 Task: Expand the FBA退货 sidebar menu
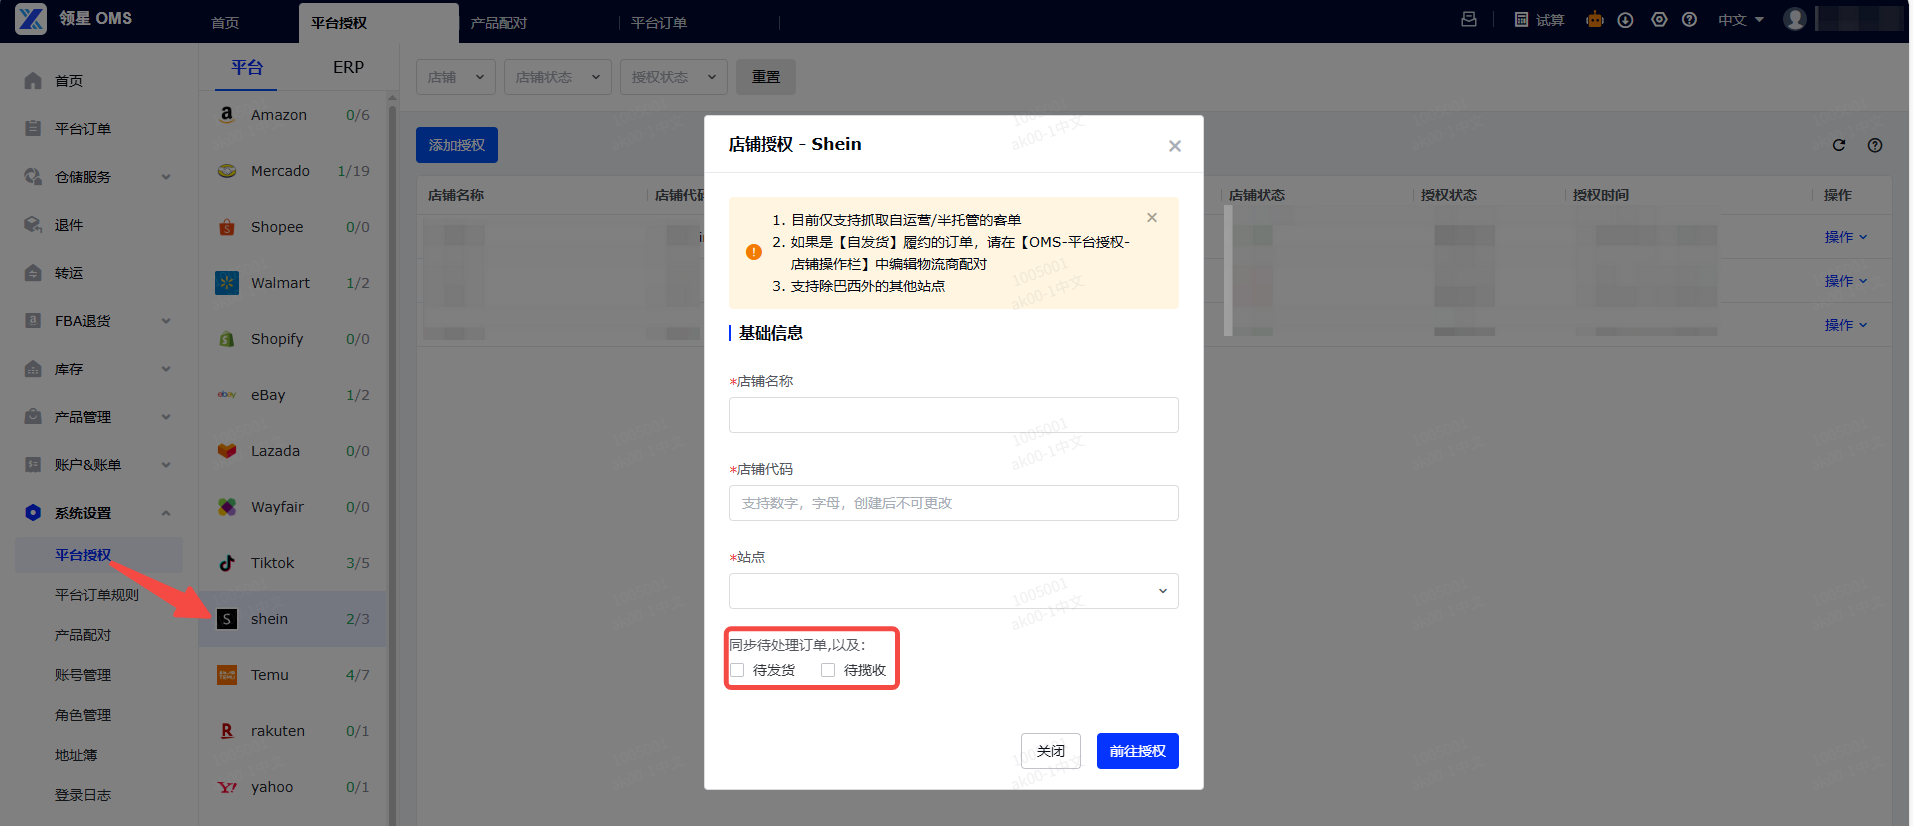click(x=98, y=321)
